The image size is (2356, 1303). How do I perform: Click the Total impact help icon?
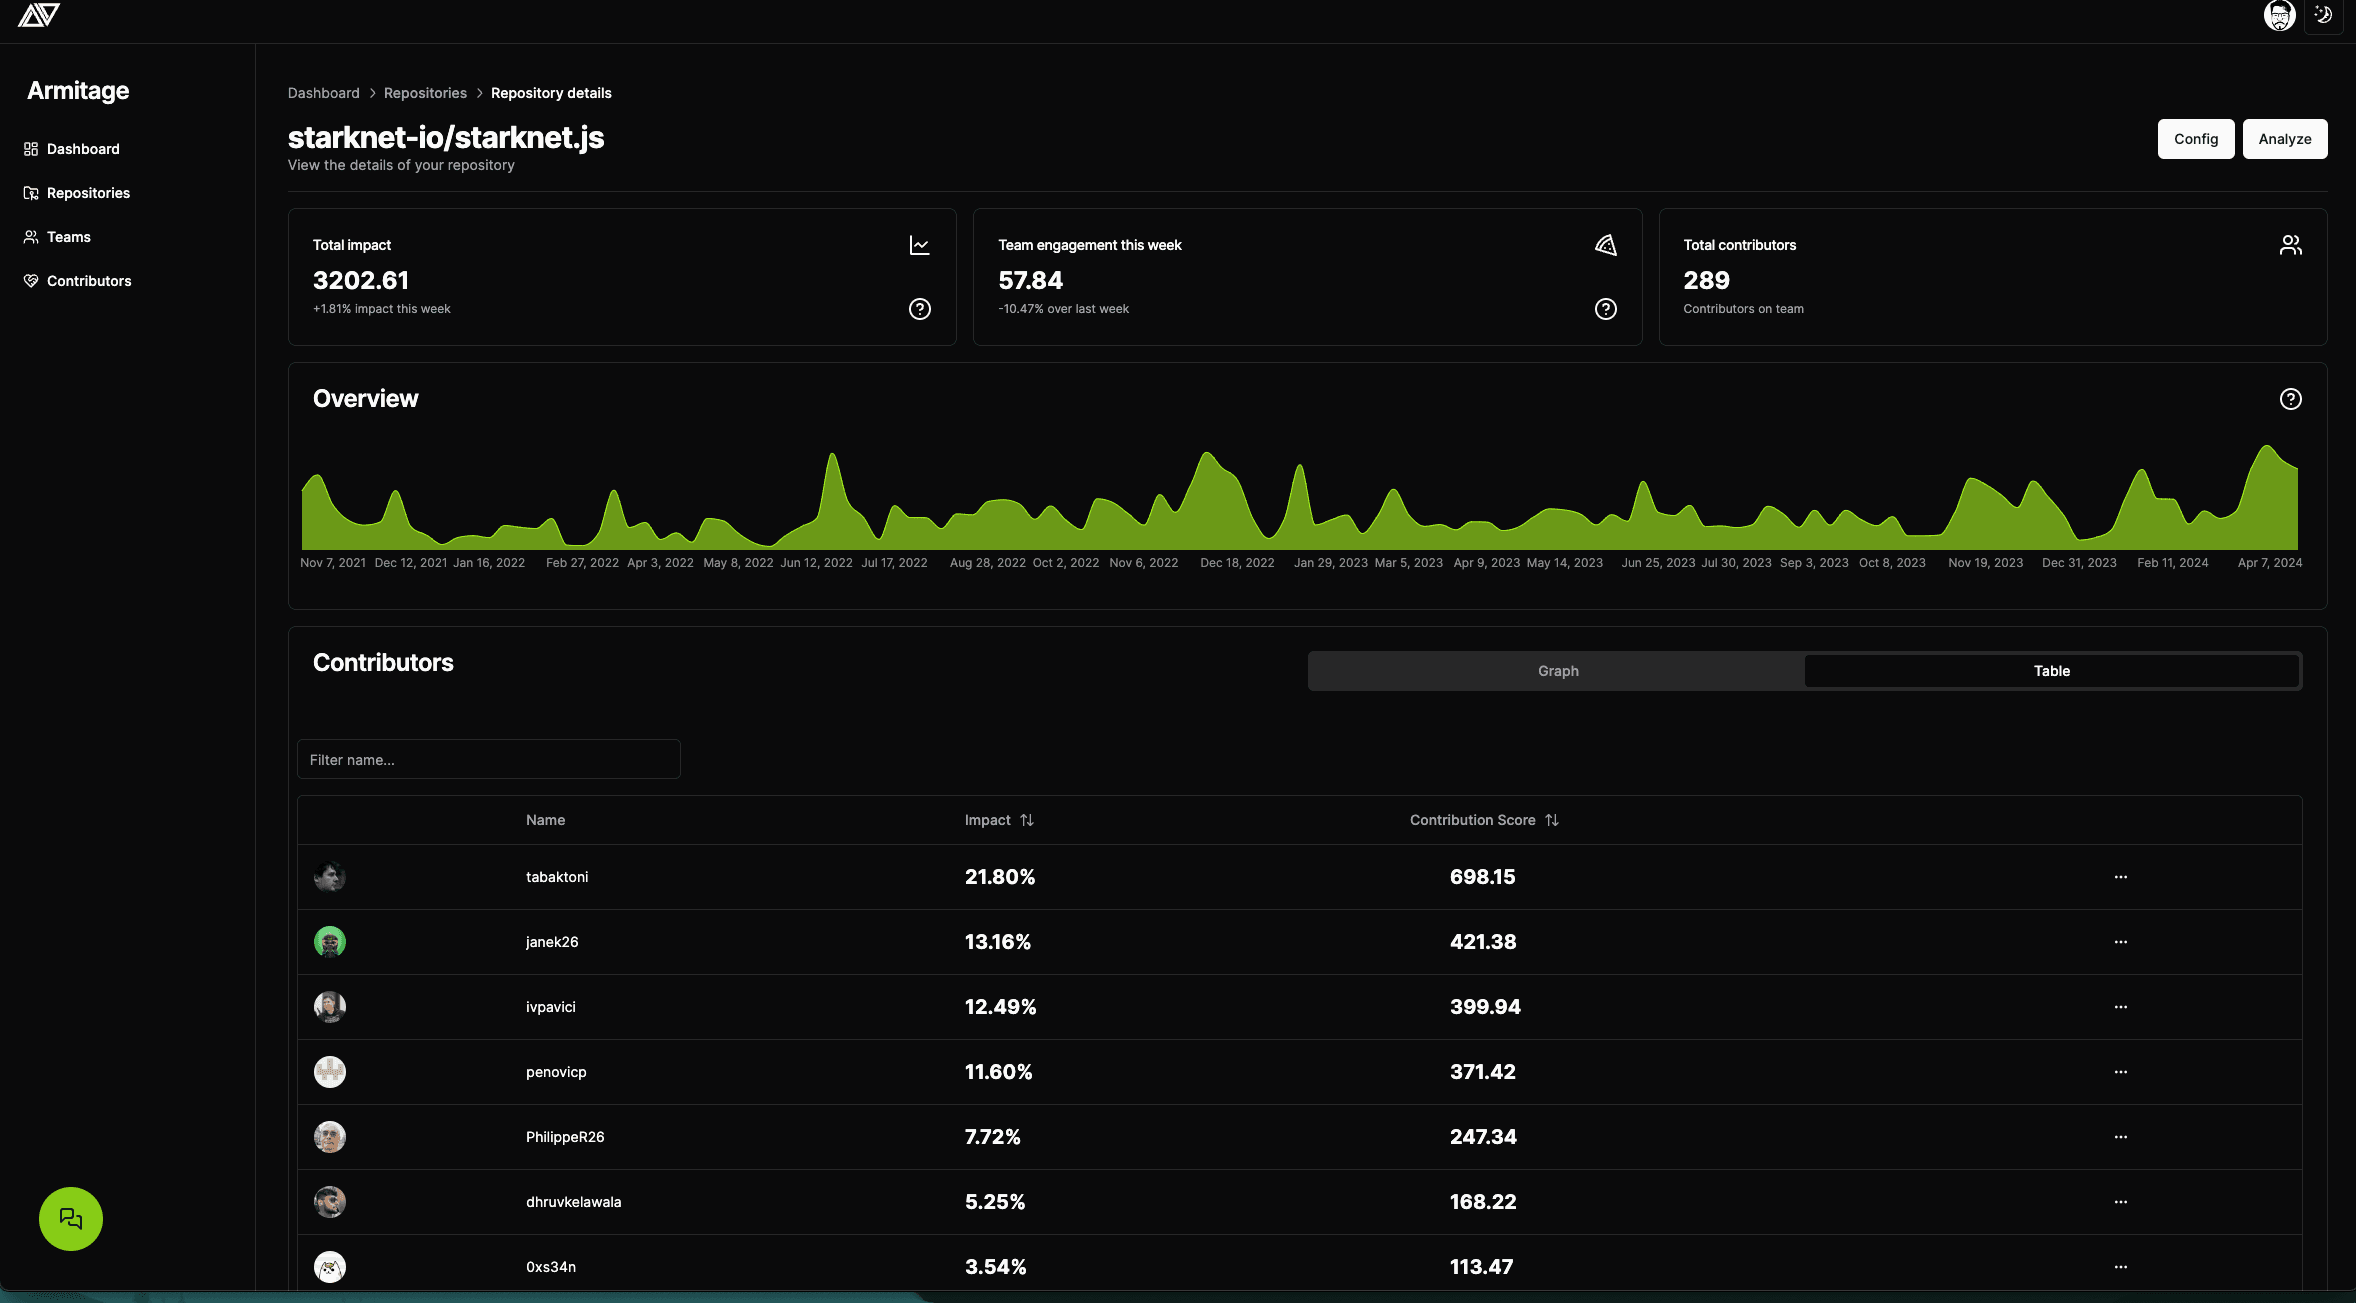(919, 309)
